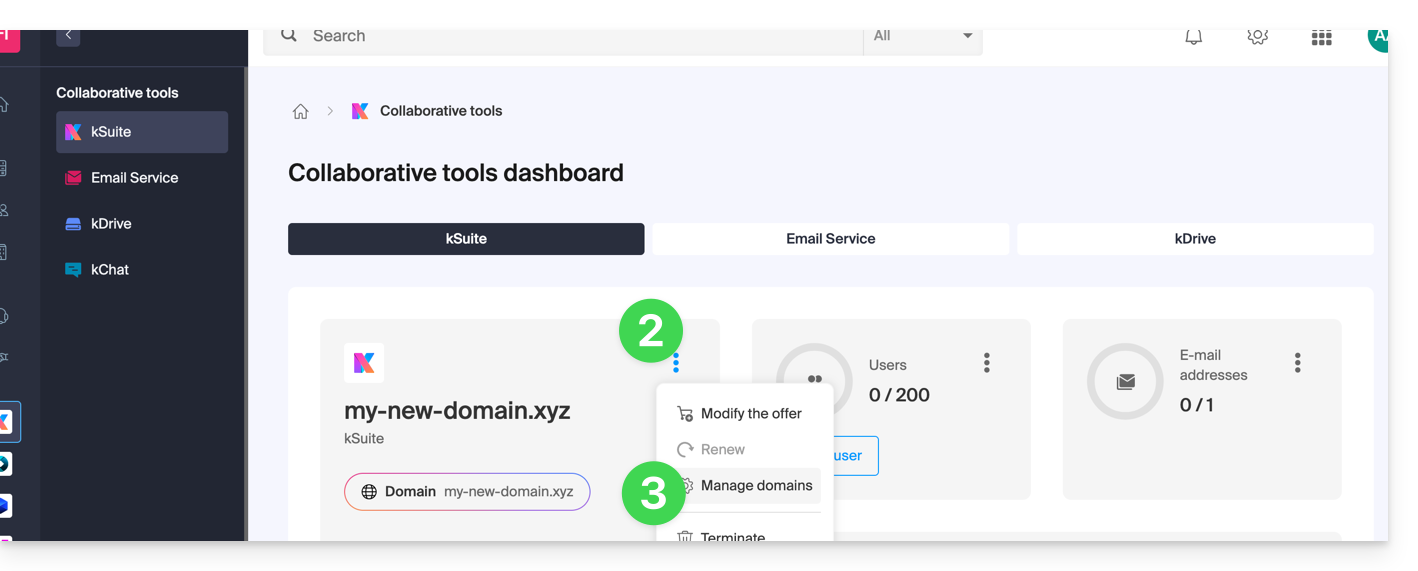Click the Domain my-new-domain.xyz badge
The image size is (1418, 571).
[x=467, y=492]
